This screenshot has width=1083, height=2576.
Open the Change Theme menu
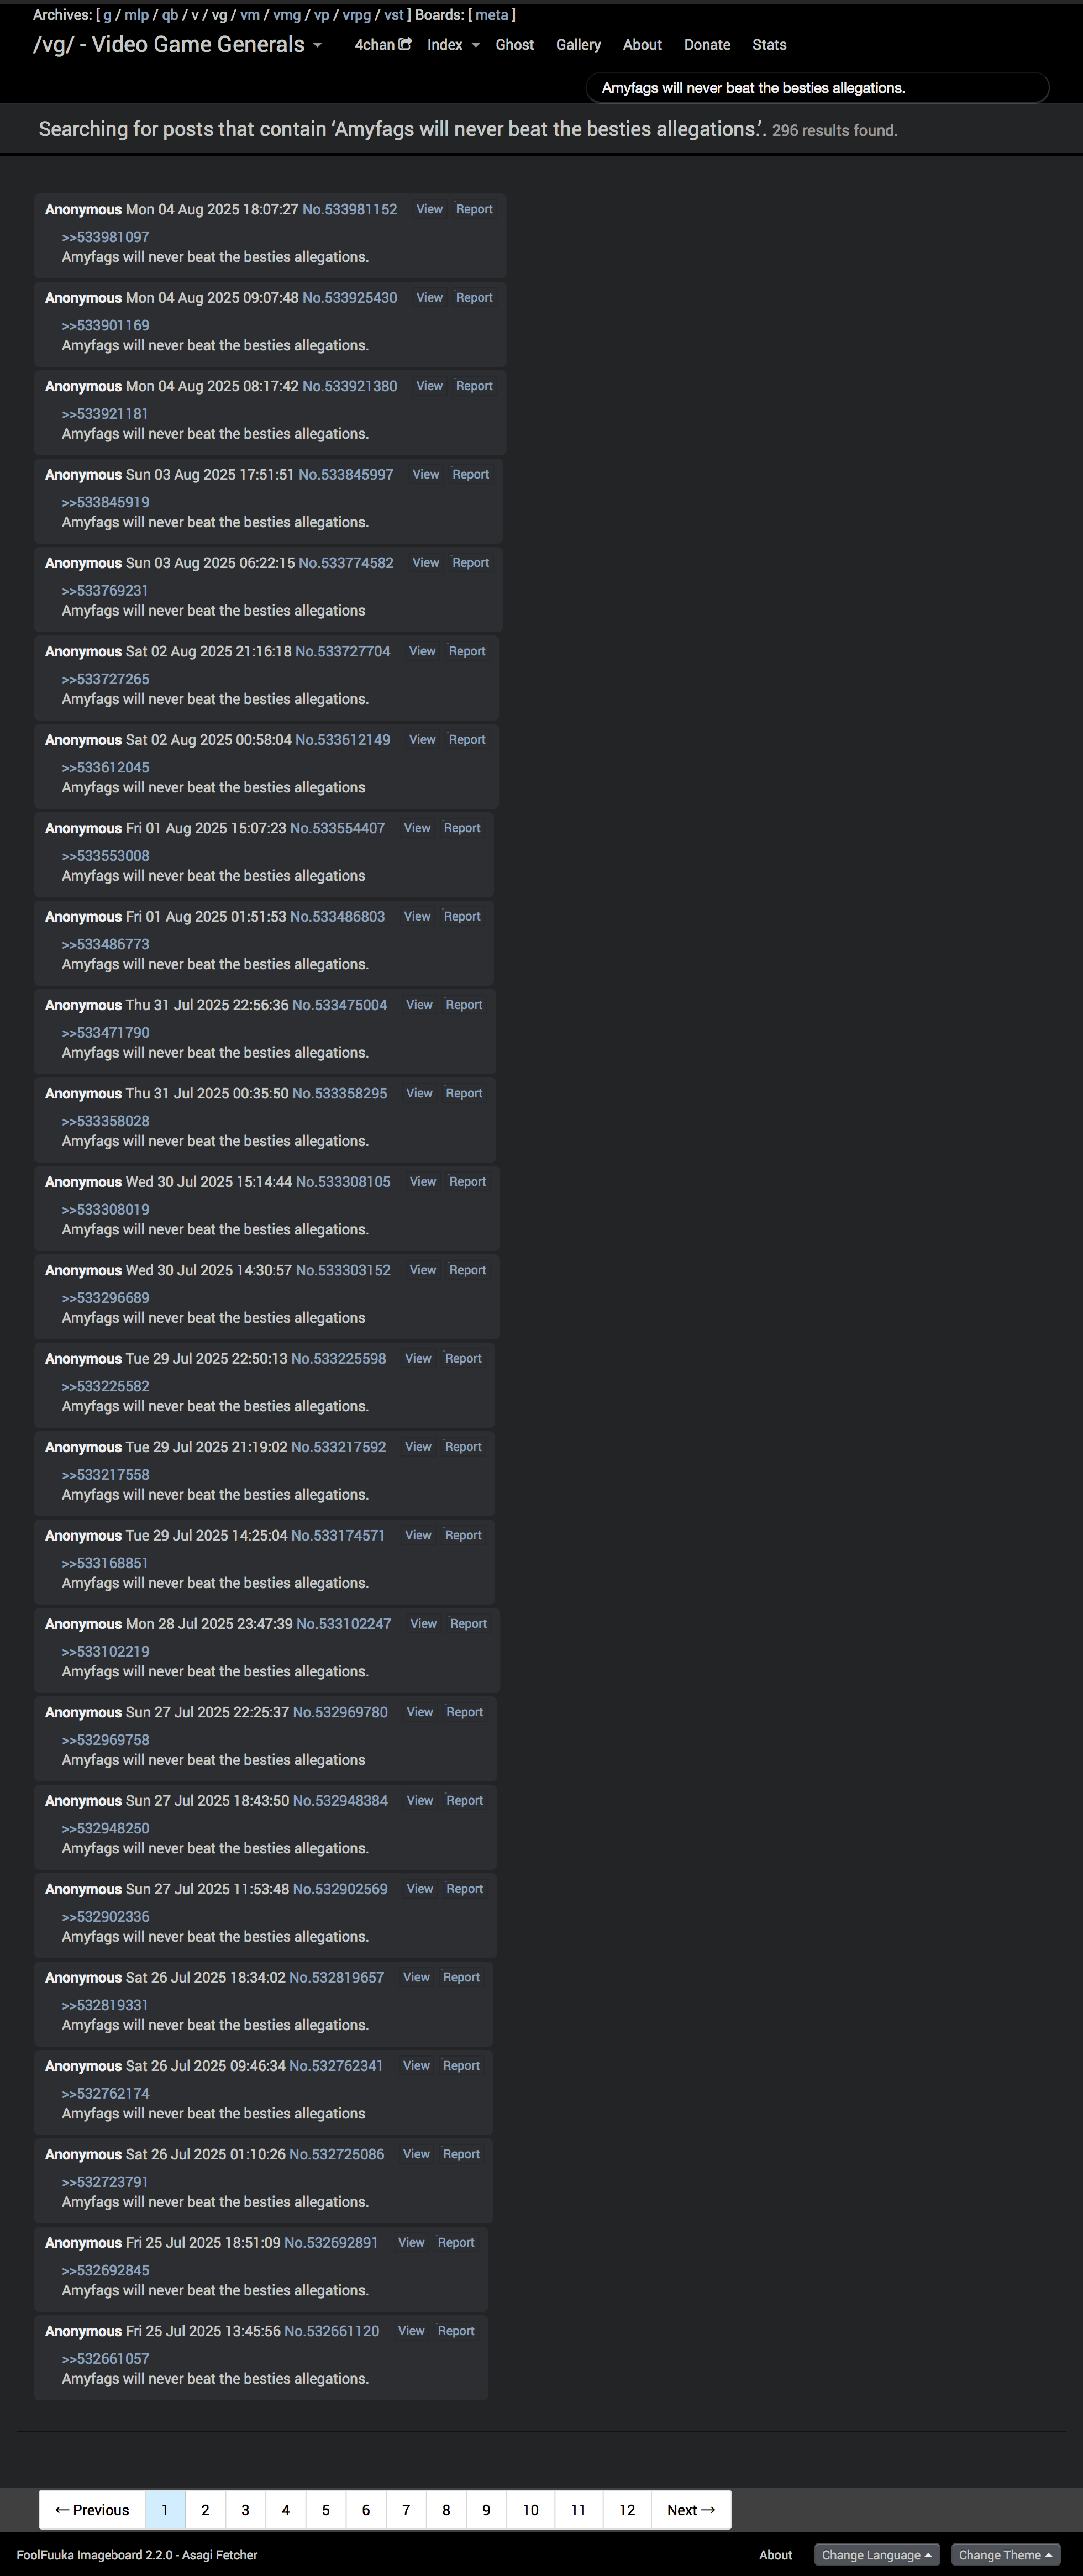pos(1005,2555)
